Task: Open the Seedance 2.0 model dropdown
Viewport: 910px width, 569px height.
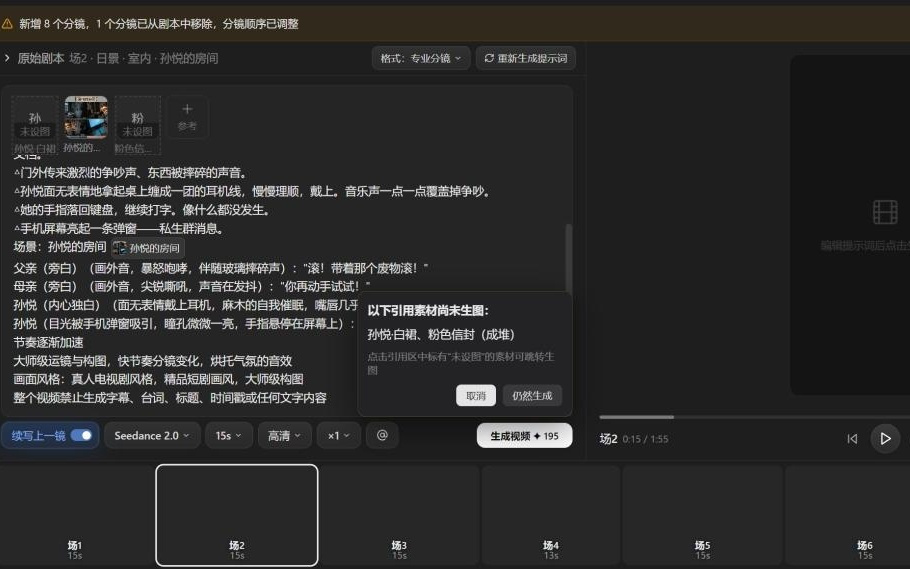Action: (152, 435)
